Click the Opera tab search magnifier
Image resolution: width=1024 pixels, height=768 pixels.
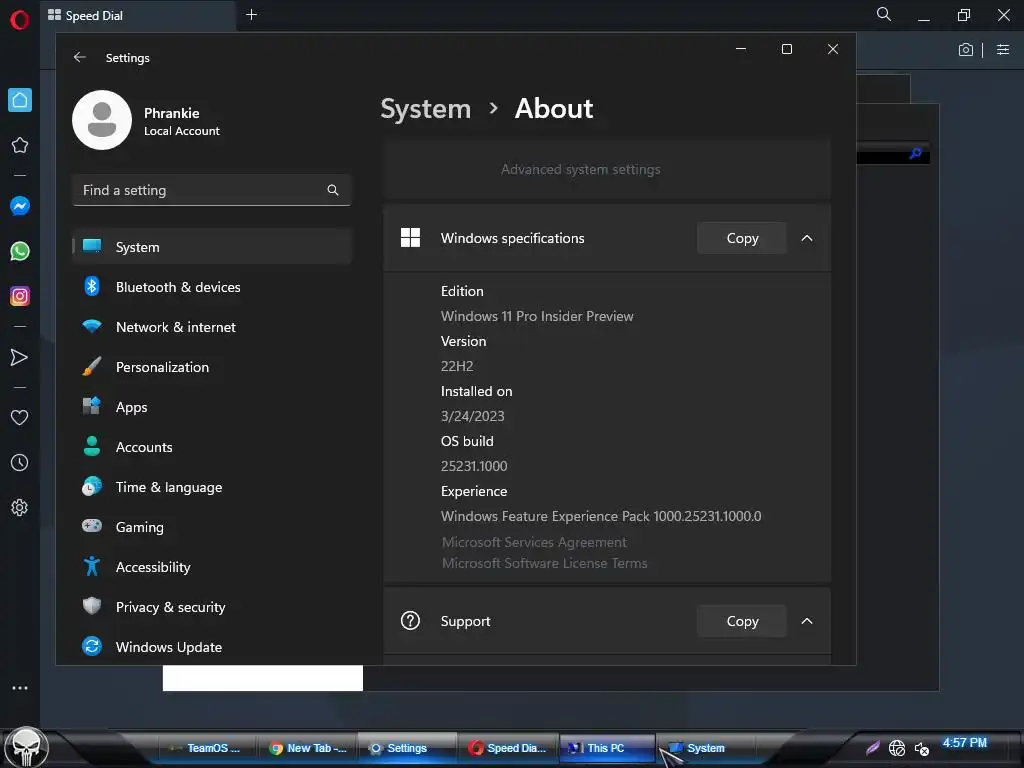coord(883,14)
